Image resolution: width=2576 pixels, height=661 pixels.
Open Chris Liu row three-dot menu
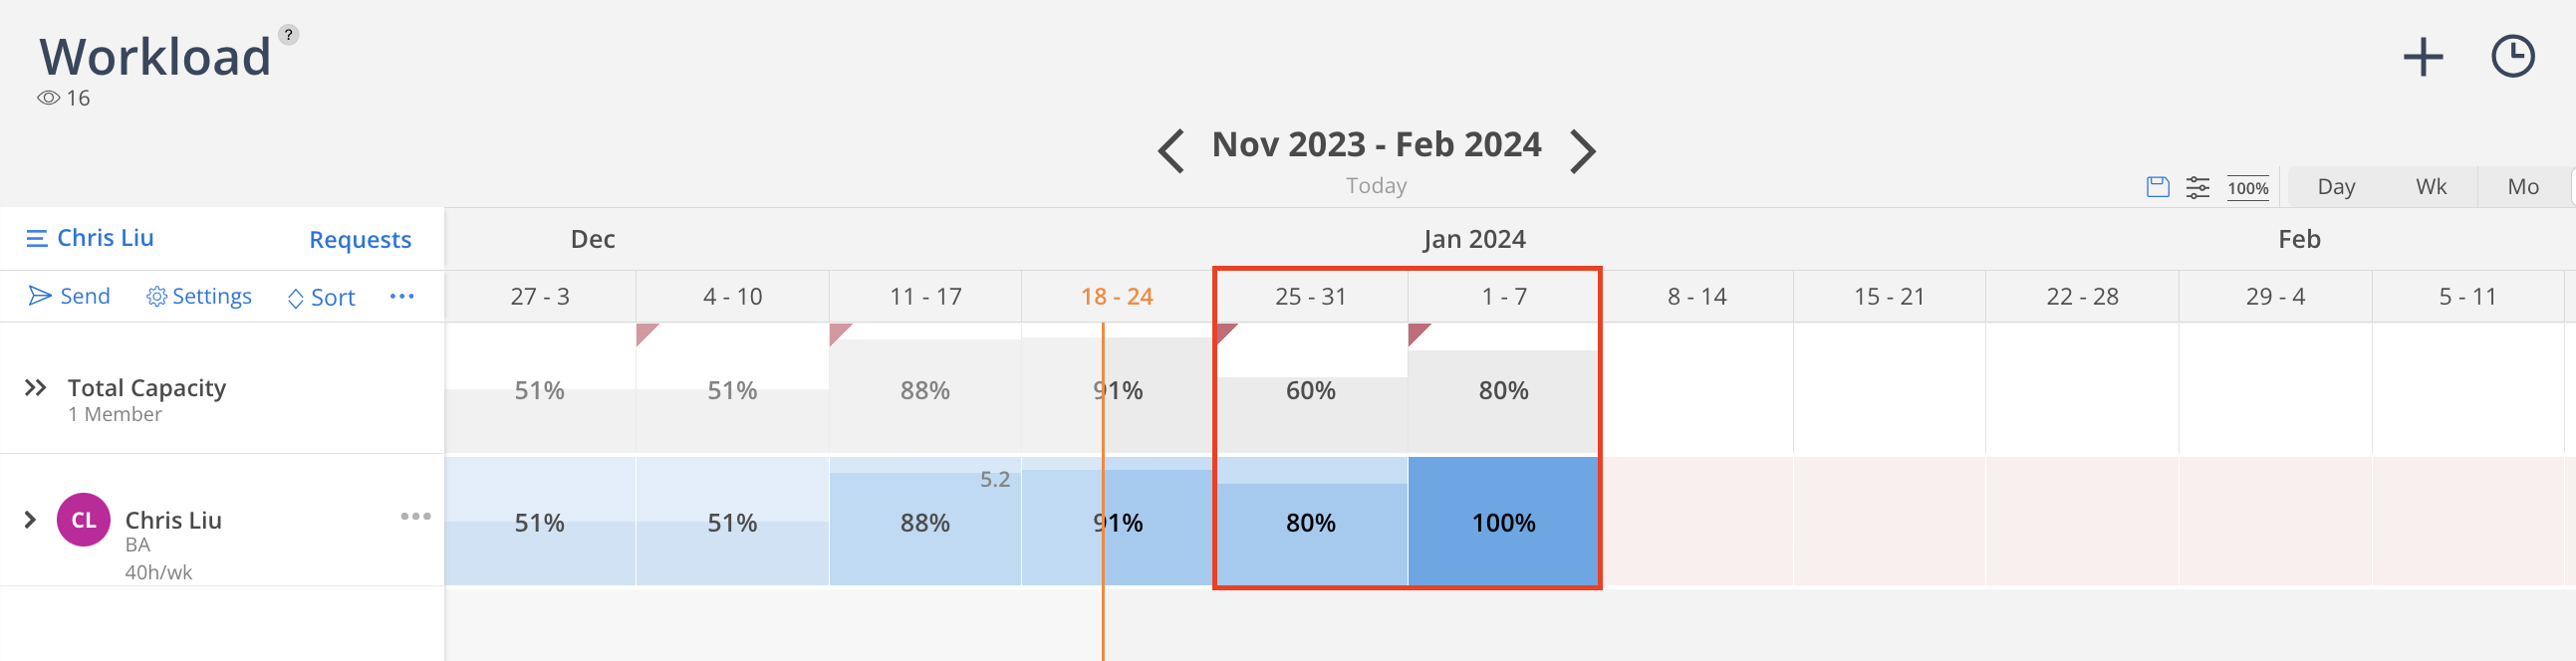(x=415, y=517)
